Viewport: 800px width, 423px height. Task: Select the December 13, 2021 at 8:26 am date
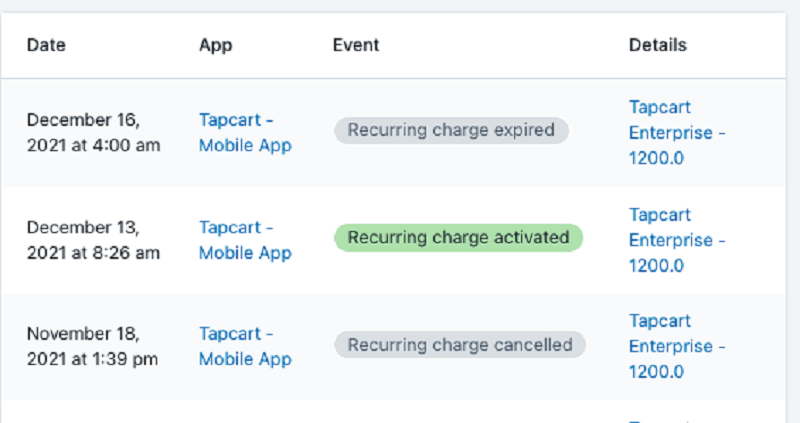[92, 240]
